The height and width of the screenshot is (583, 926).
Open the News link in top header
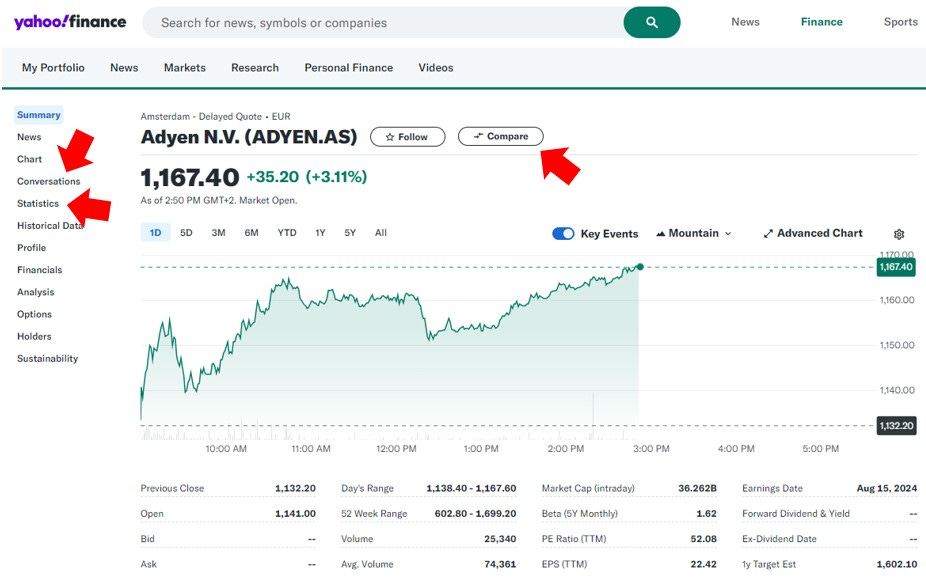745,22
